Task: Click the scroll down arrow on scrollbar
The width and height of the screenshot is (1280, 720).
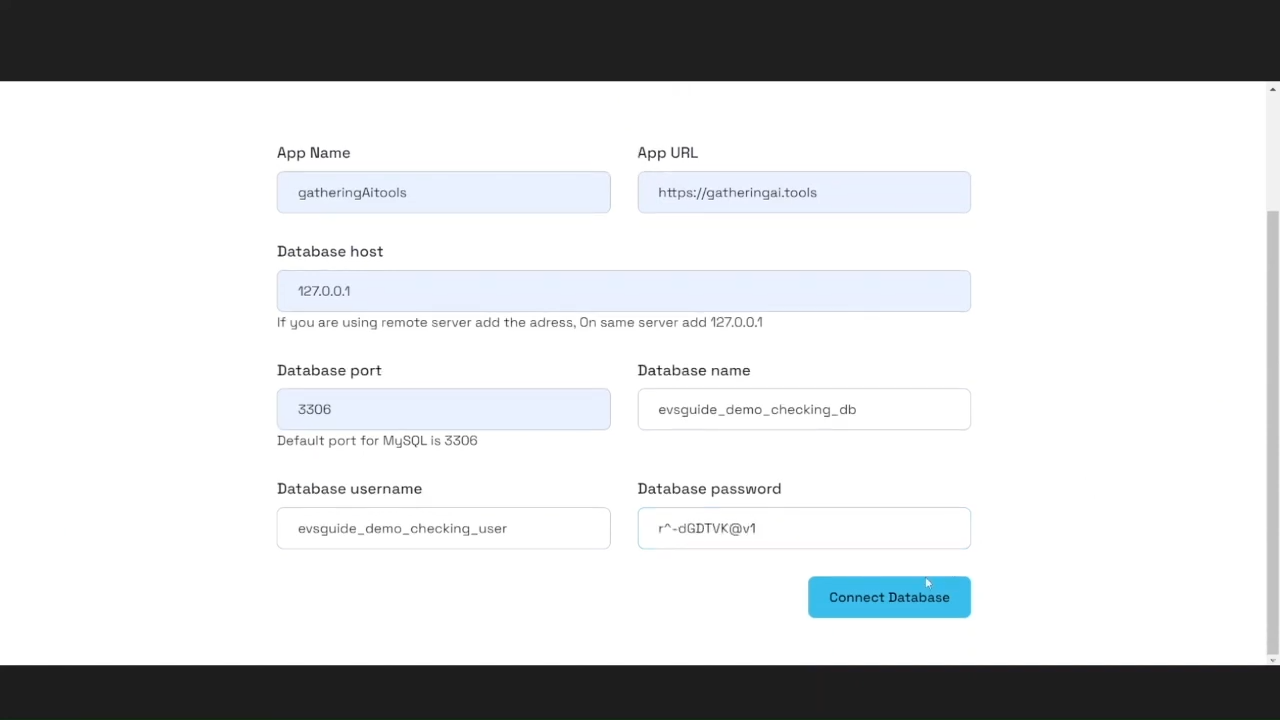Action: pyautogui.click(x=1272, y=658)
